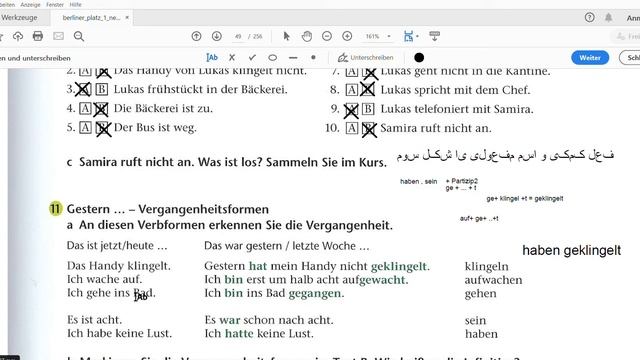Select the berliner_platz_1 document tab
Viewport: 640px width, 360px height.
point(91,18)
